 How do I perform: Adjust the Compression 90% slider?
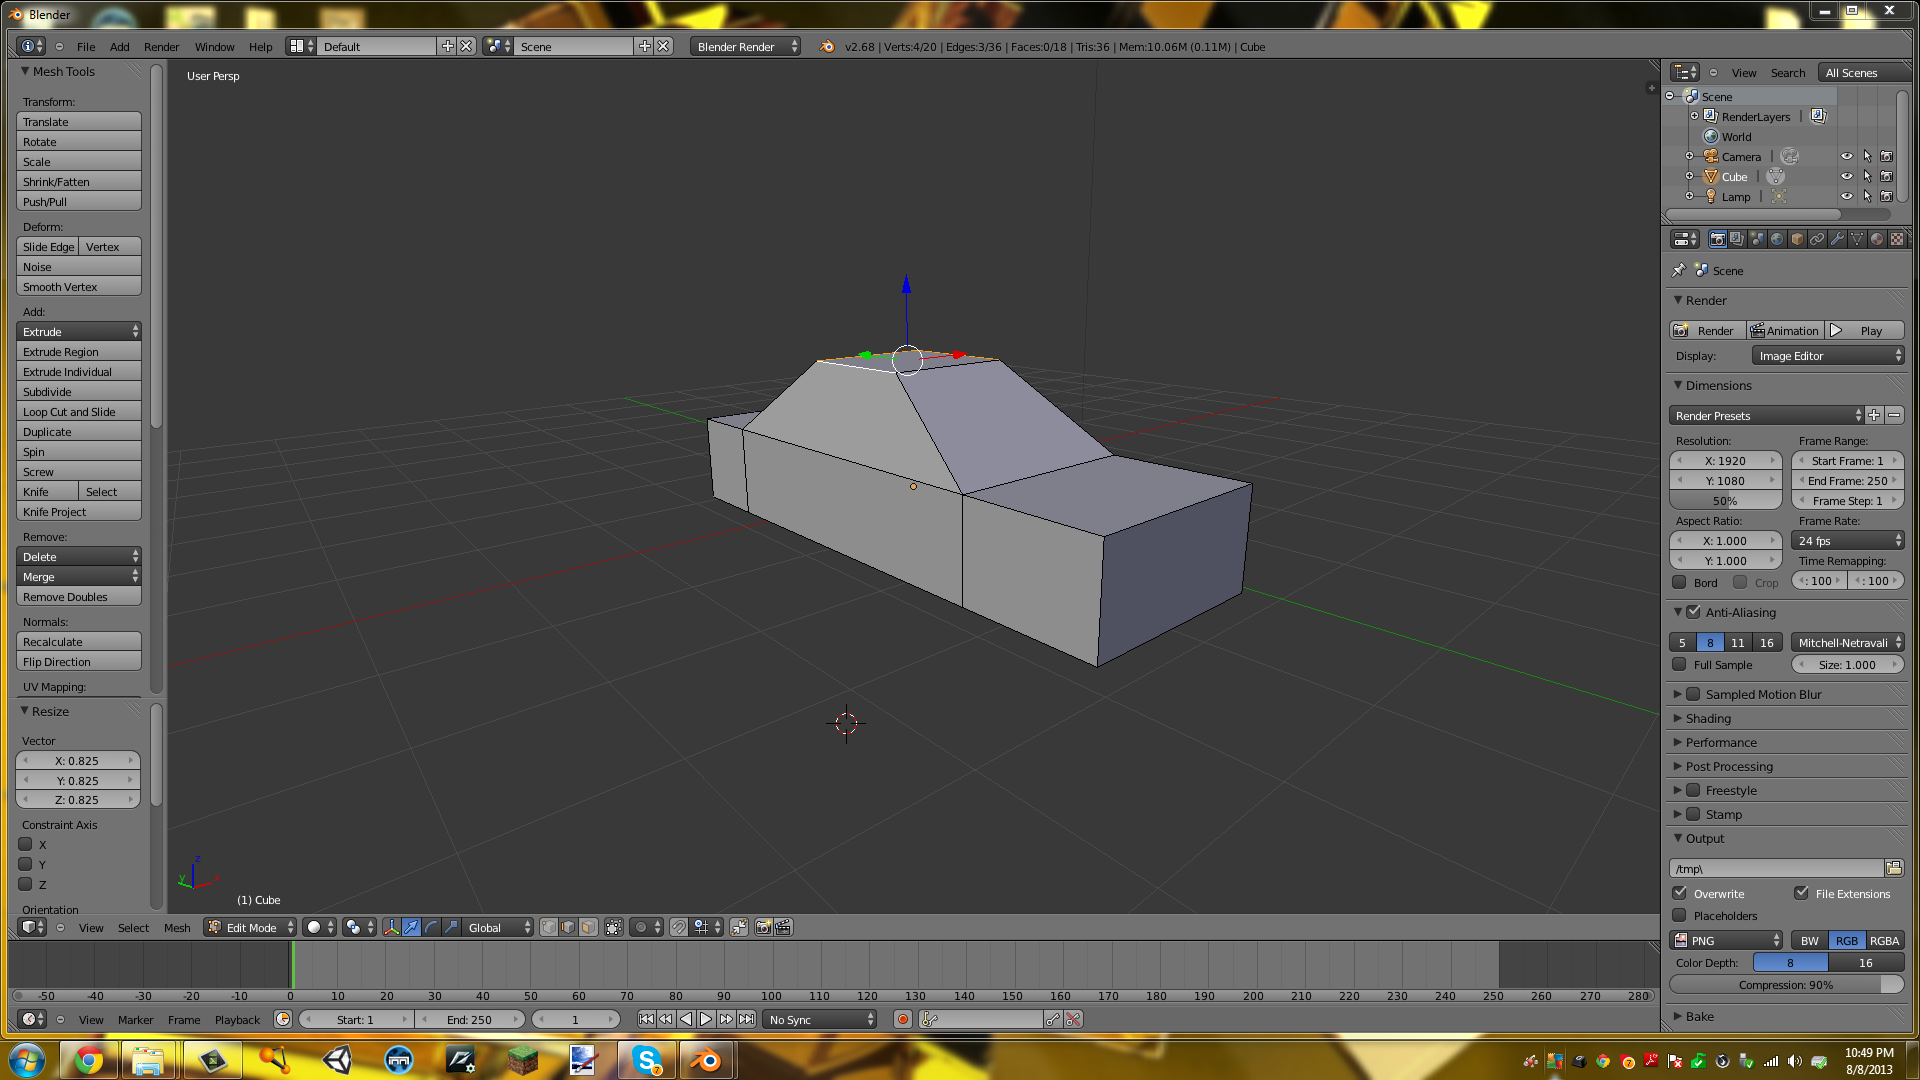[x=1785, y=984]
